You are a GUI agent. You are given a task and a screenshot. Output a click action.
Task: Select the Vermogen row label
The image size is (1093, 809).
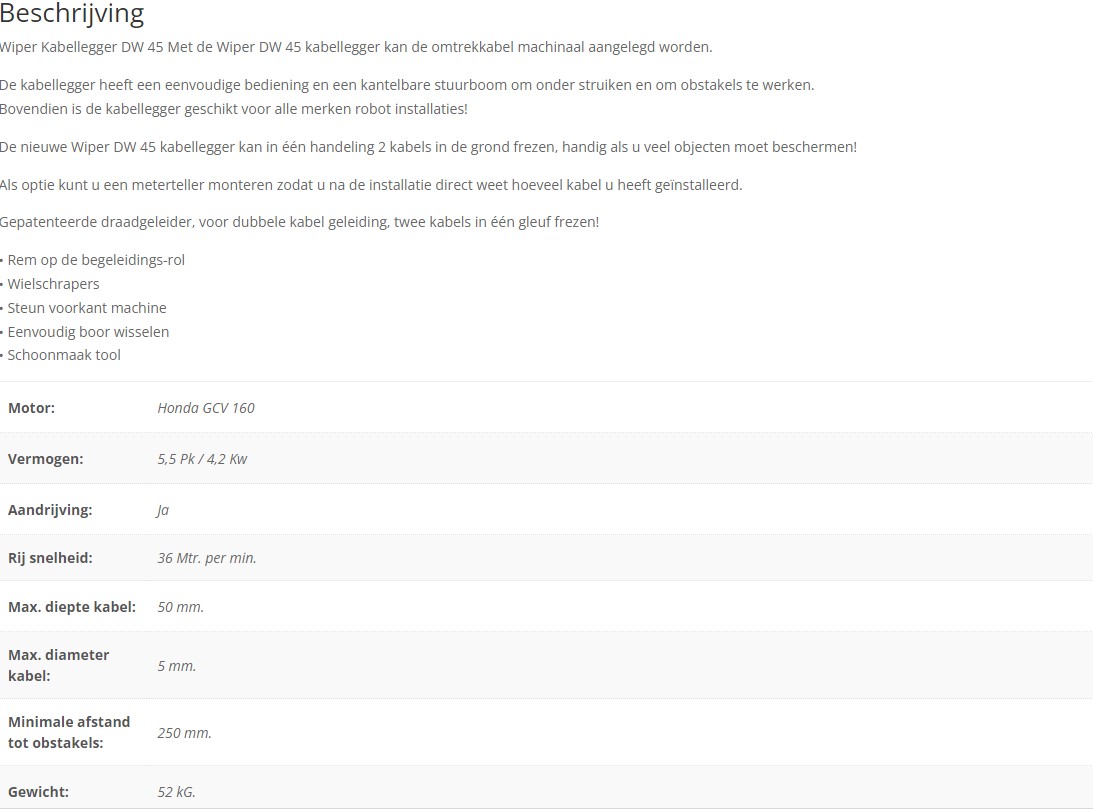pyautogui.click(x=45, y=459)
